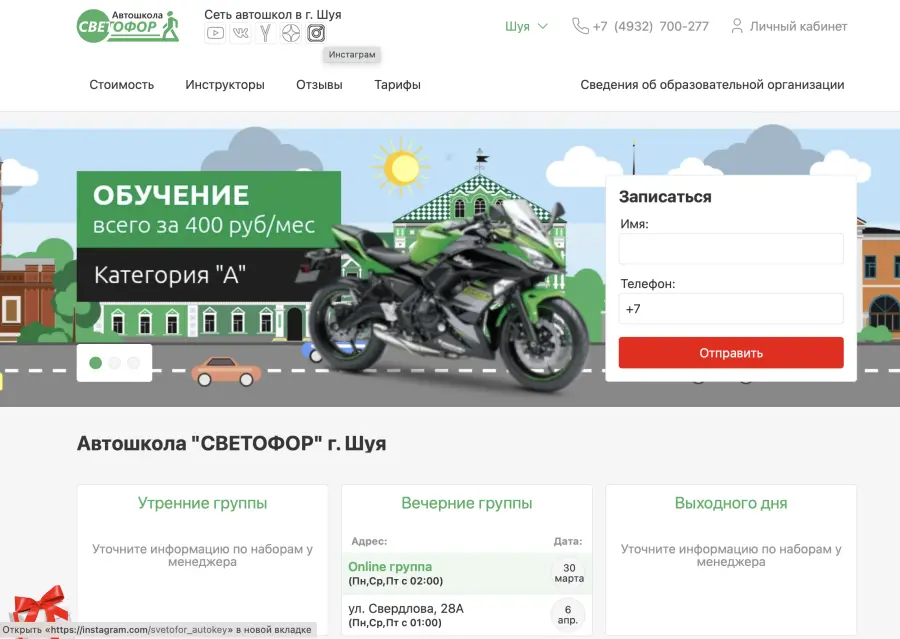Click the Svetofor autoschool logo
900x639 pixels.
point(128,26)
